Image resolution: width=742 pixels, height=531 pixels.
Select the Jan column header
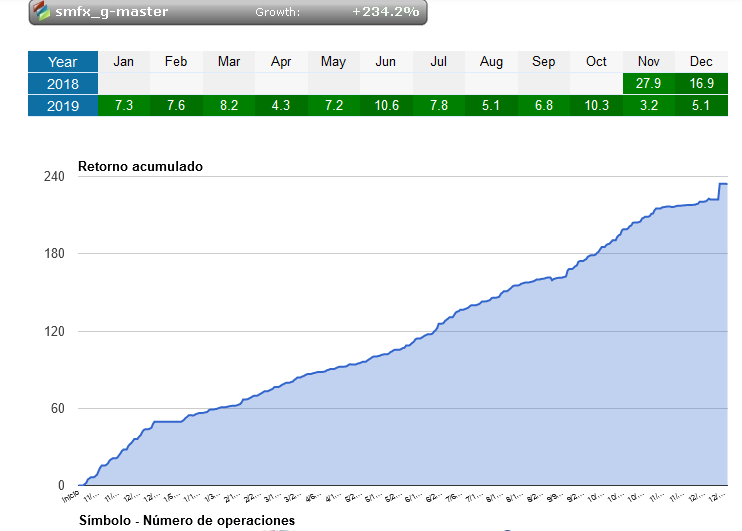point(124,62)
